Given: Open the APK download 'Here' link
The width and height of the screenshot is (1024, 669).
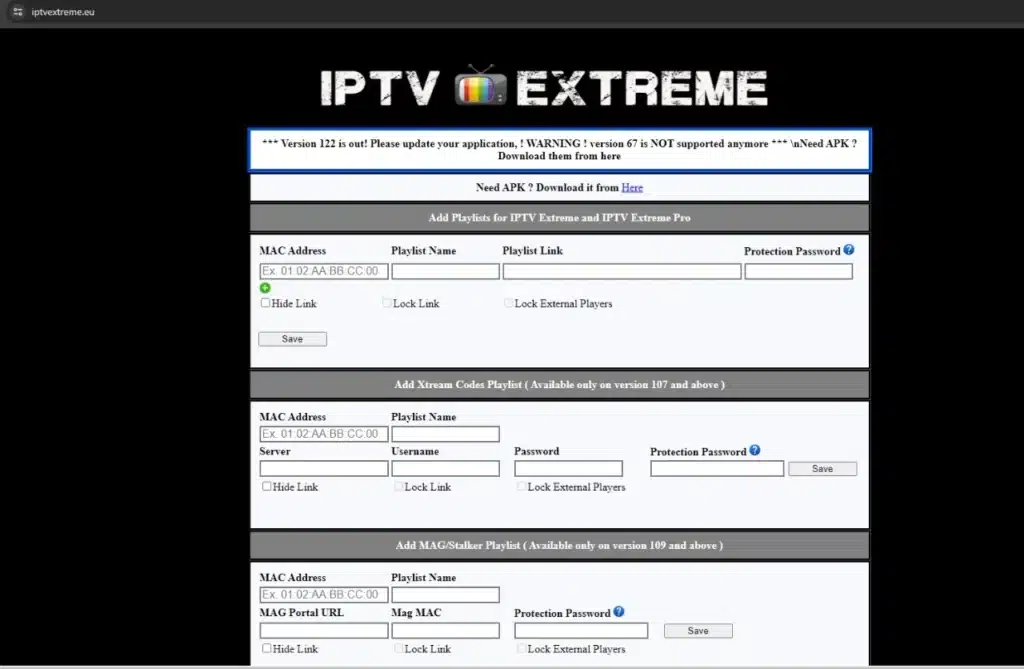Looking at the screenshot, I should tap(632, 188).
